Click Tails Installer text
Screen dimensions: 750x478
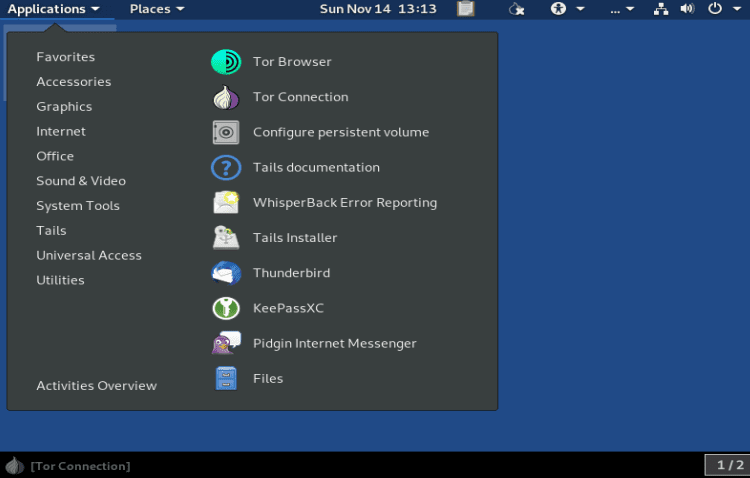click(x=295, y=238)
